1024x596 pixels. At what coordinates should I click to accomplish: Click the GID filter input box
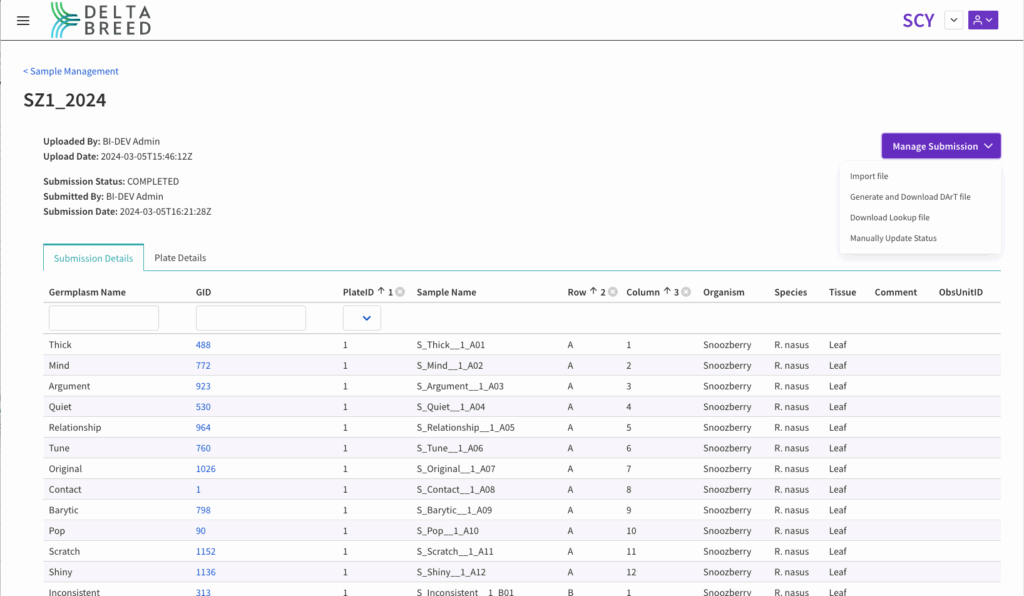coord(251,318)
